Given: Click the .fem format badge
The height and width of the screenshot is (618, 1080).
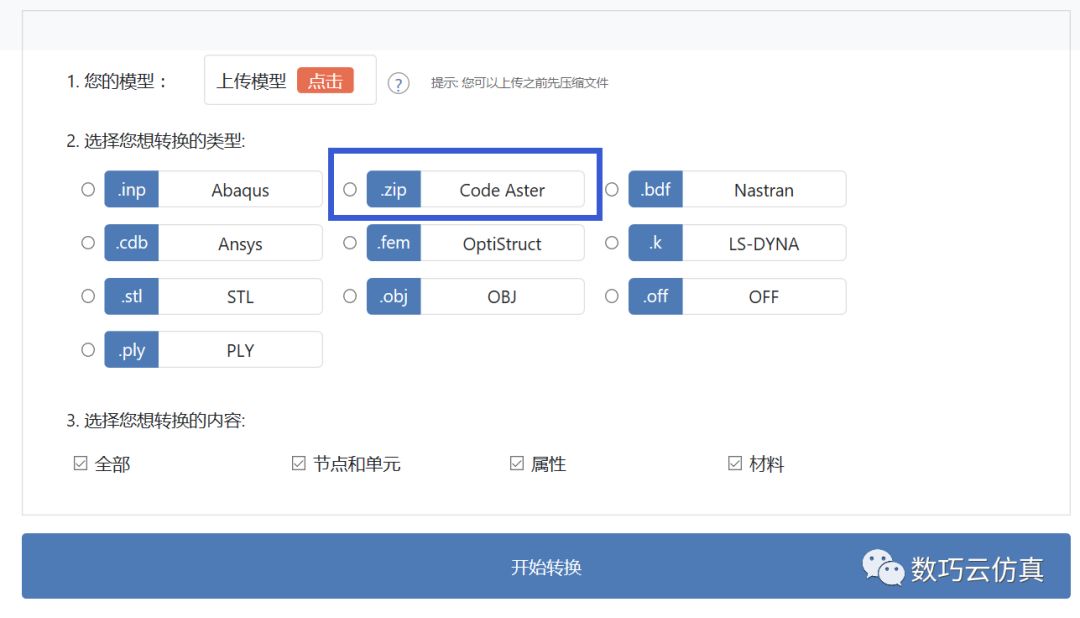Looking at the screenshot, I should 393,243.
